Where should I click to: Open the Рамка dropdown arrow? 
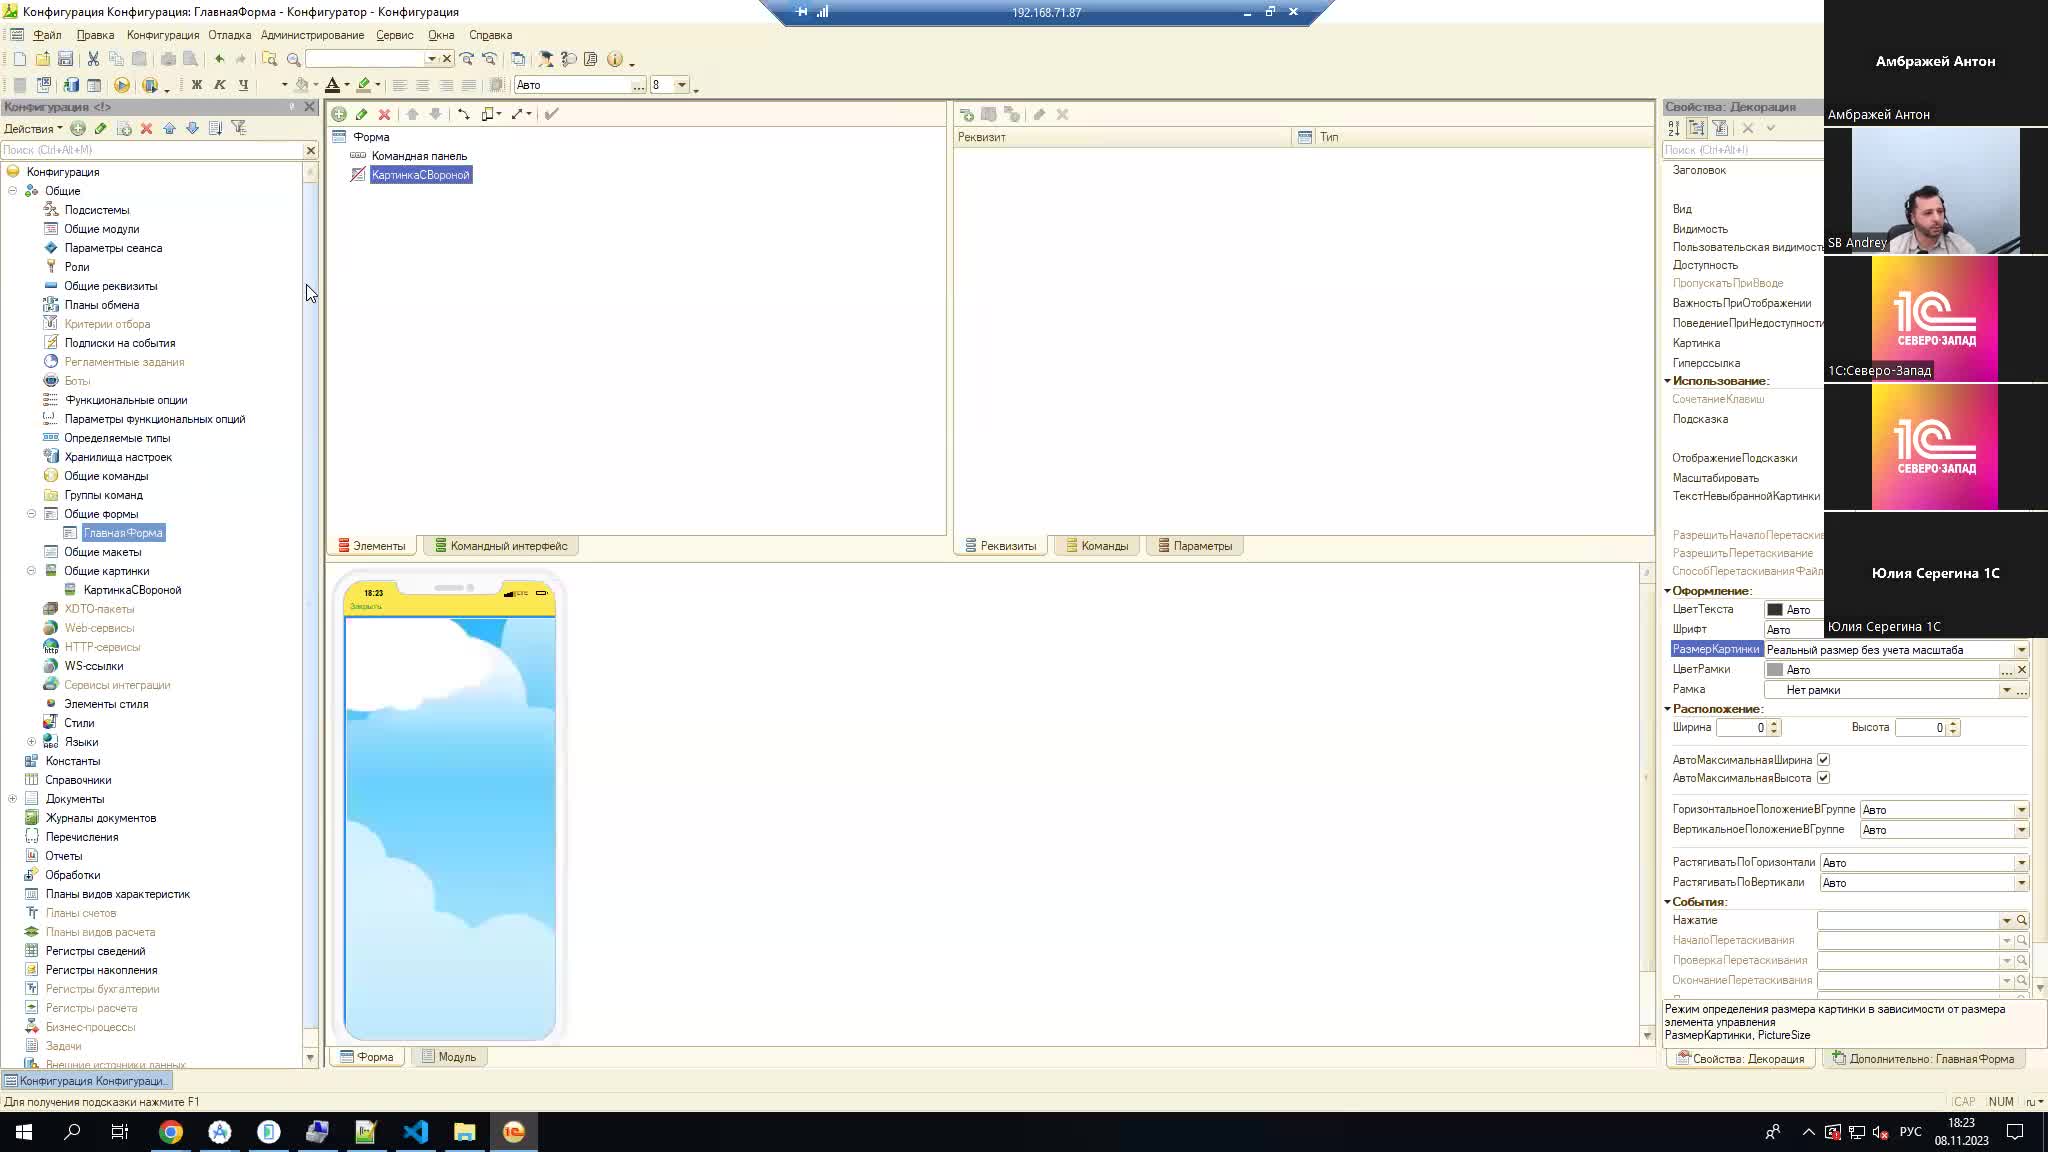point(2006,690)
